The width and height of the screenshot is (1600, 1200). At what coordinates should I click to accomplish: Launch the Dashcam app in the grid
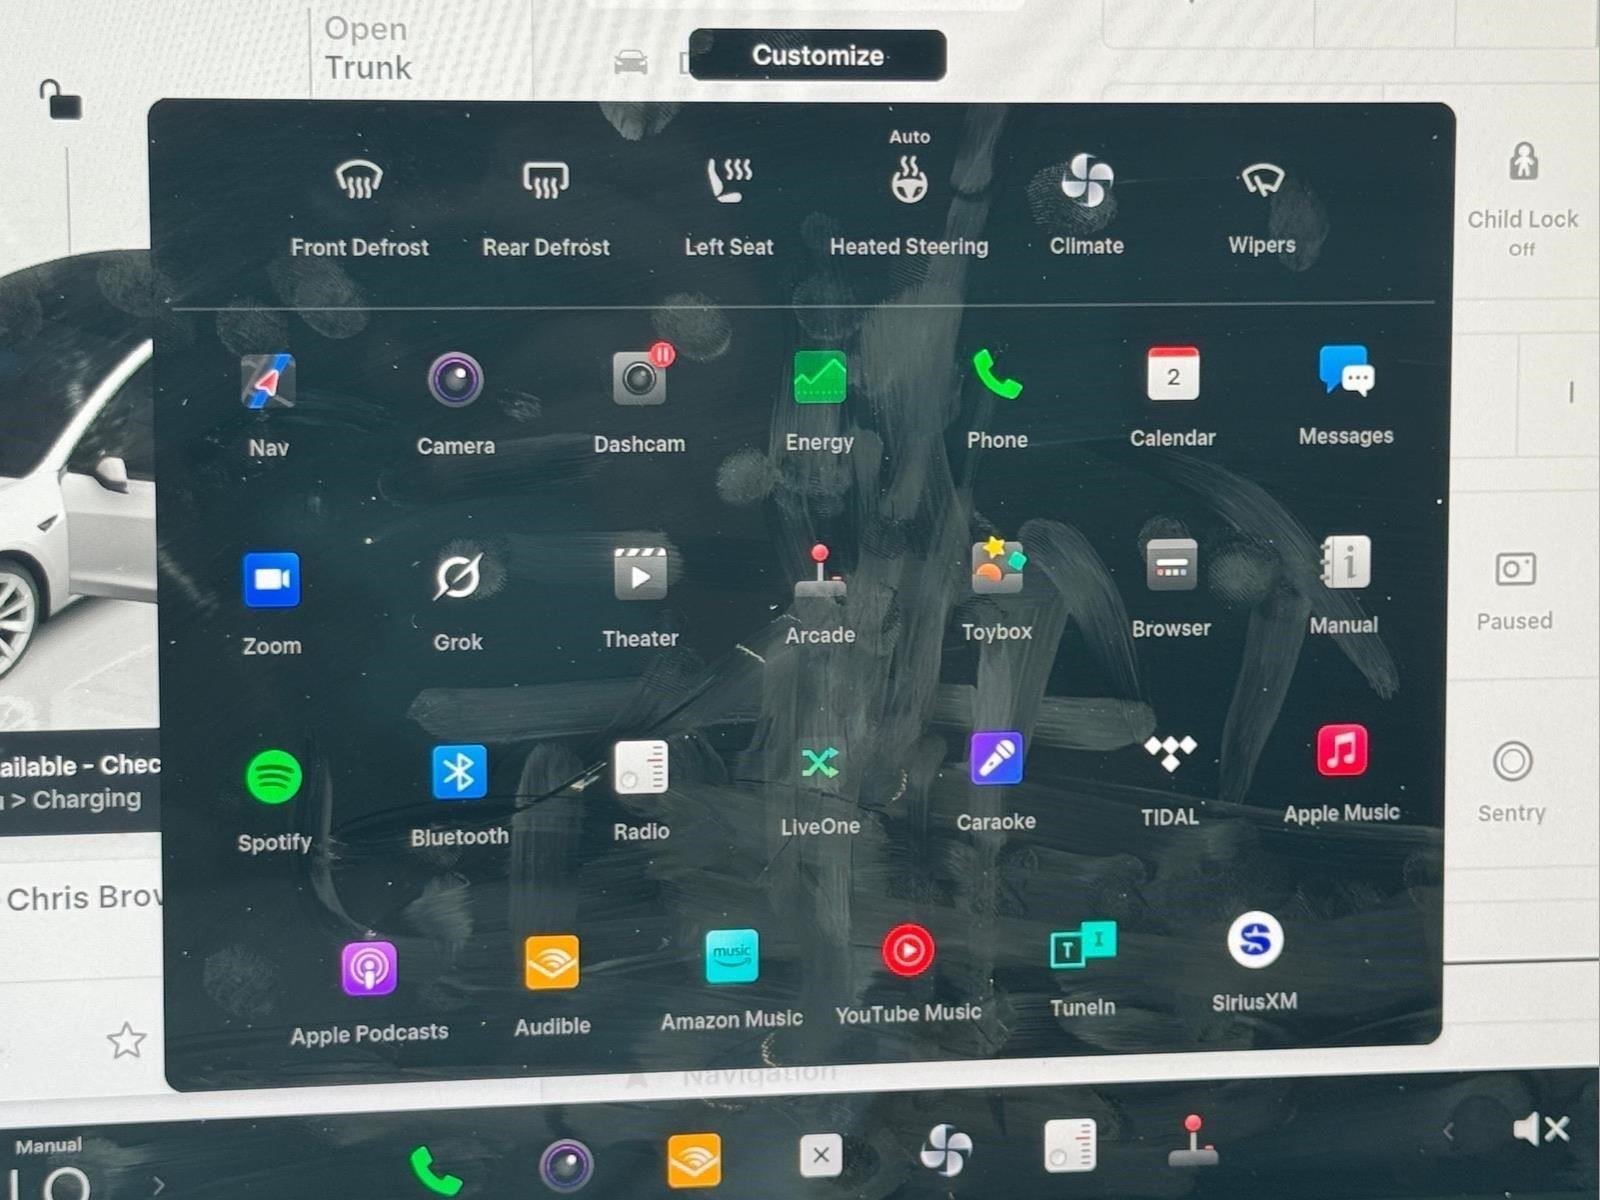pyautogui.click(x=641, y=376)
